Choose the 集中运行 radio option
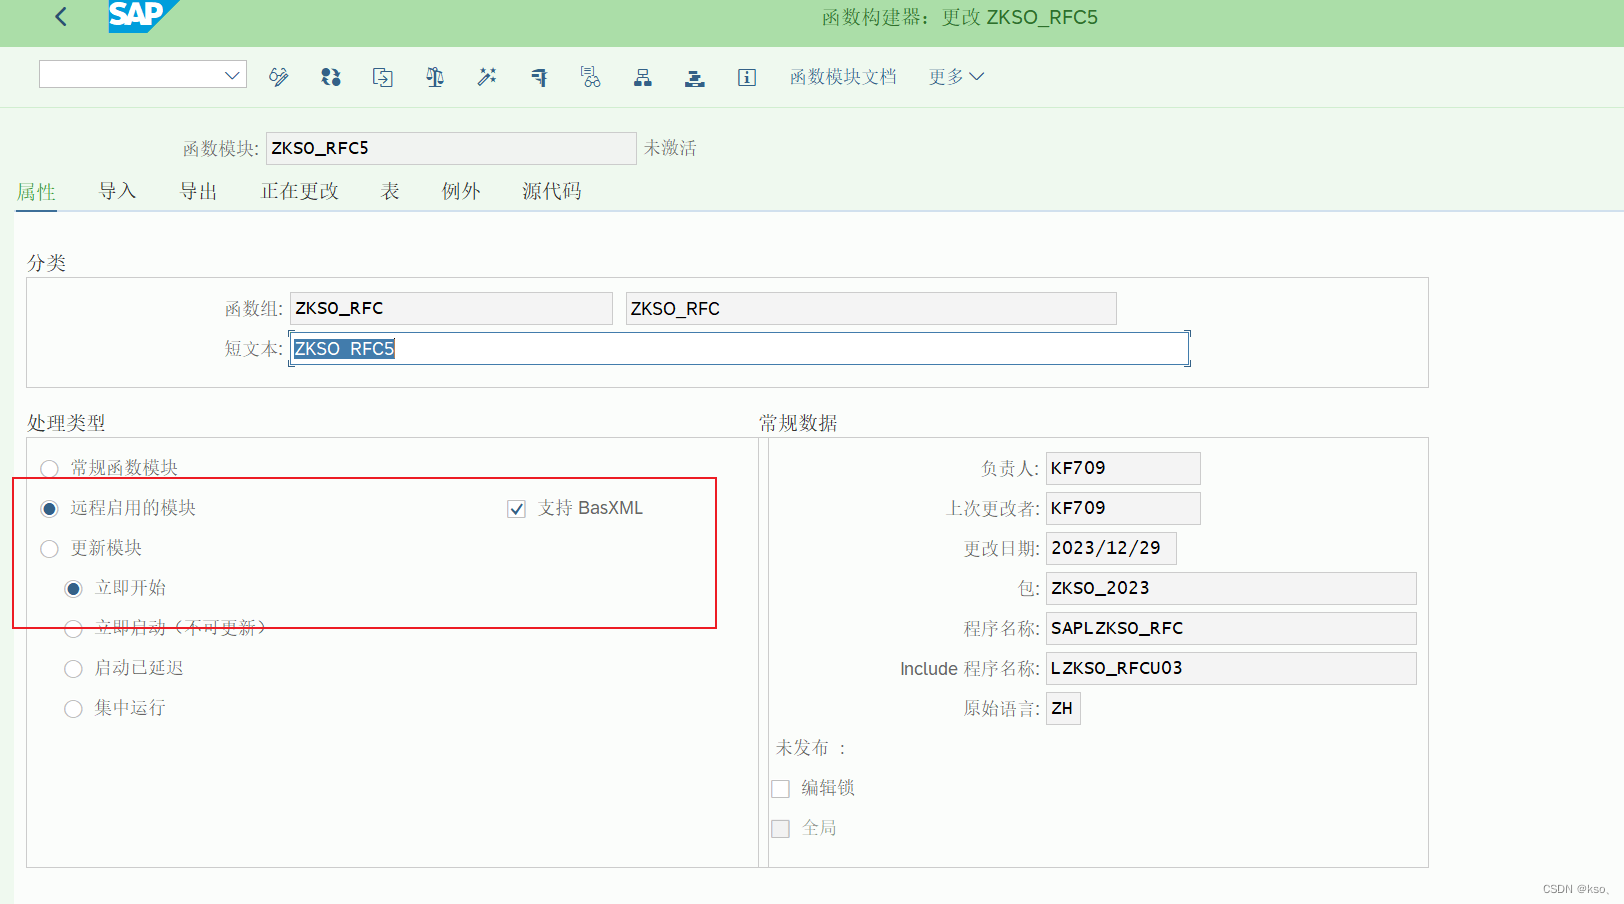Image resolution: width=1624 pixels, height=904 pixels. [x=73, y=708]
